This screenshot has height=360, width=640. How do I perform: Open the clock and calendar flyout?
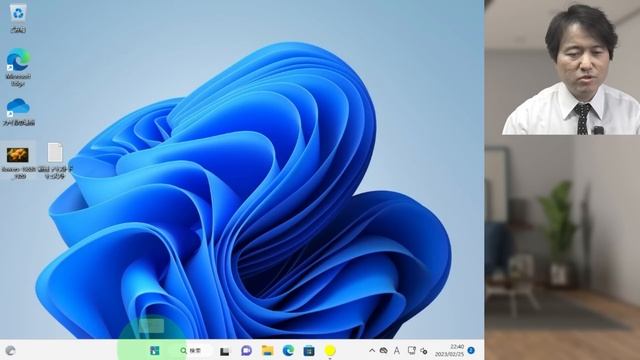[x=450, y=351]
